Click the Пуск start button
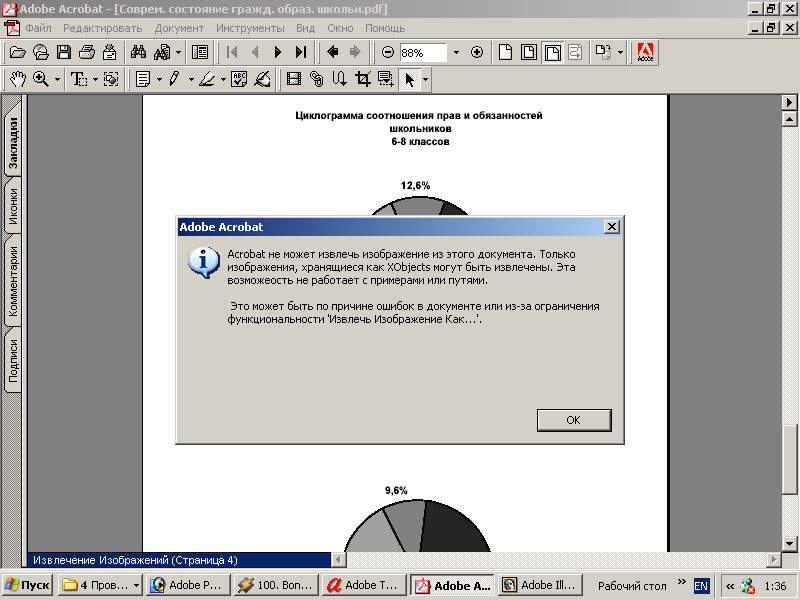The height and width of the screenshot is (600, 800). point(27,585)
